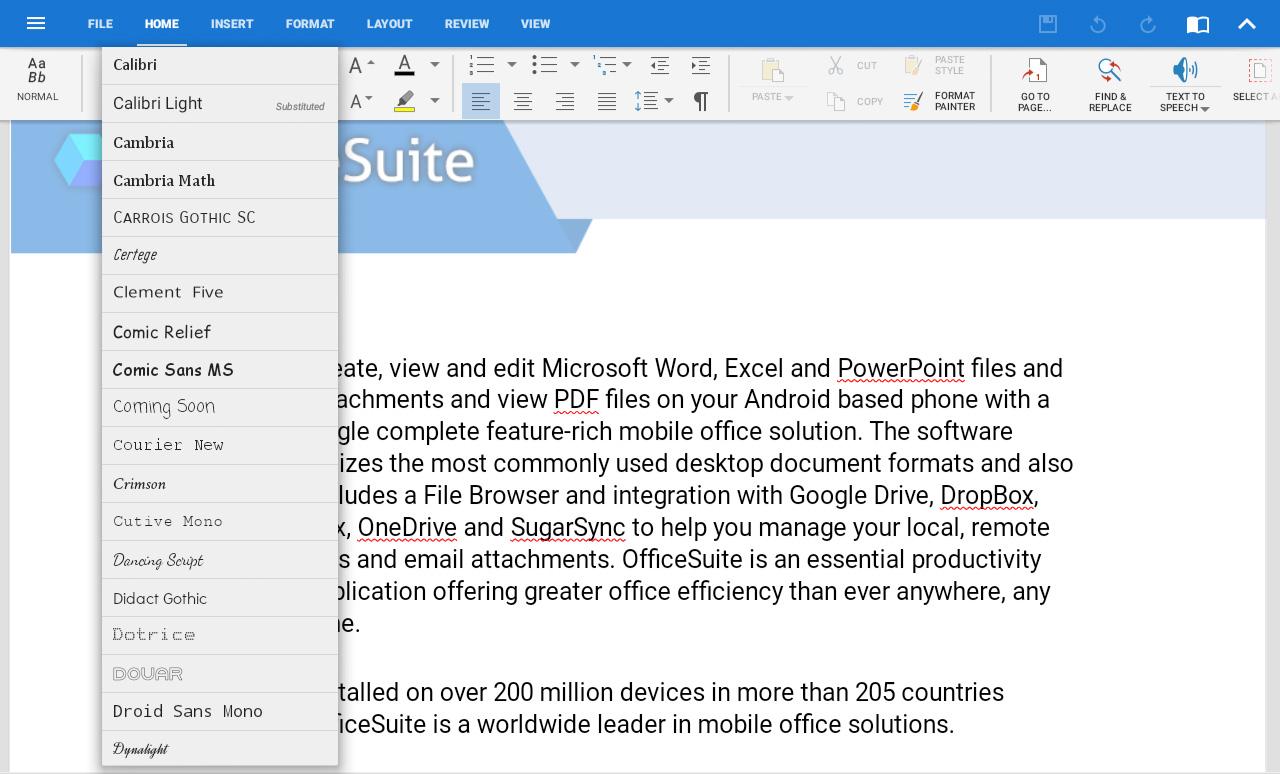Click the decrease indent icon
The width and height of the screenshot is (1280, 774).
659,65
